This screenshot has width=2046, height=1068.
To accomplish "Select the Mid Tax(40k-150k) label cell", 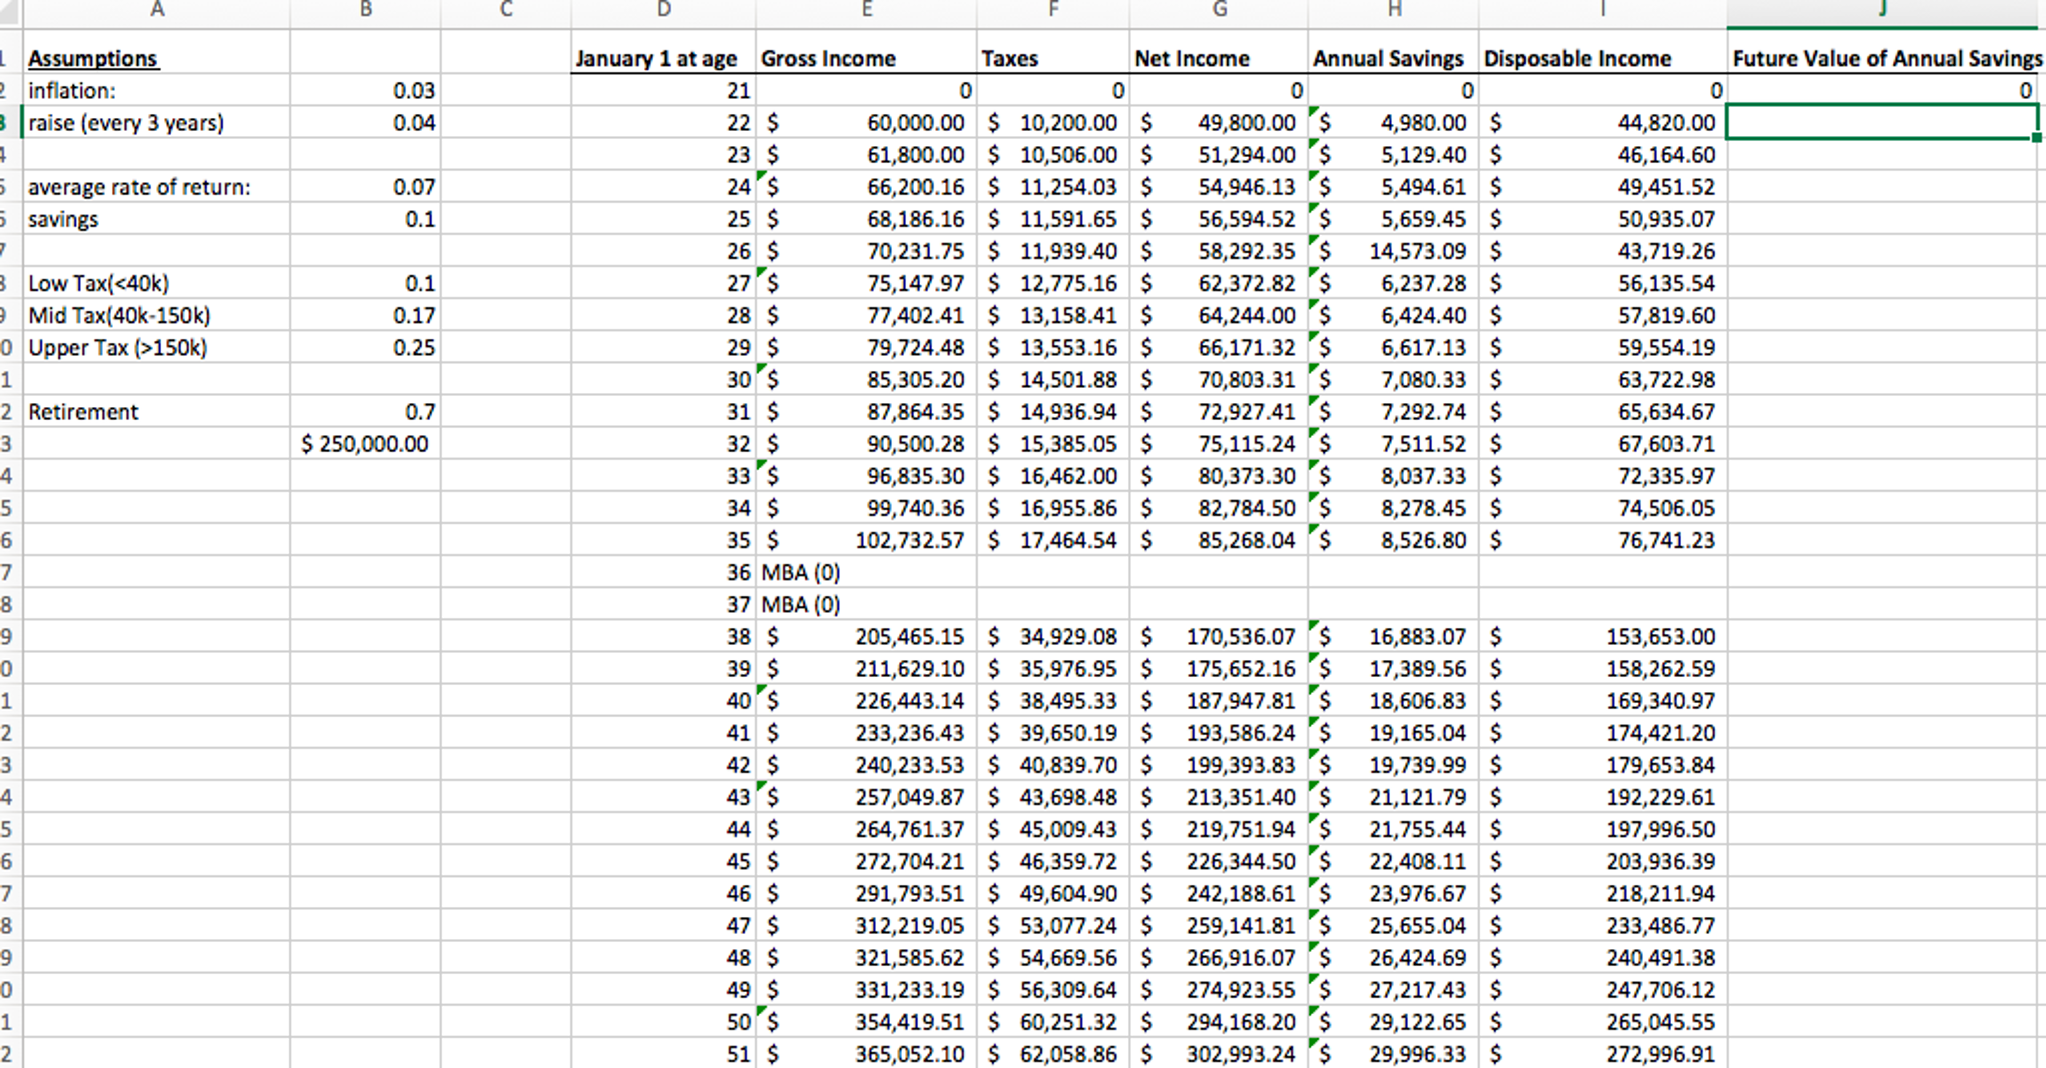I will click(x=156, y=315).
